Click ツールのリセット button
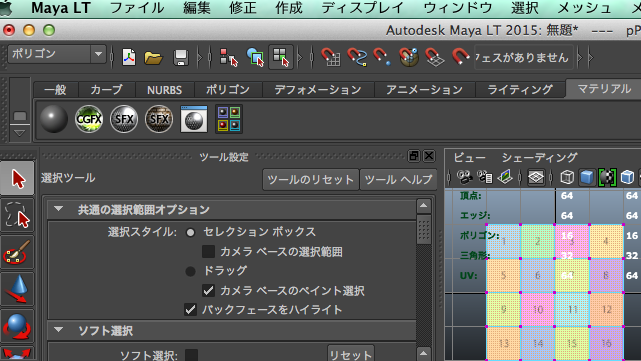Viewport: 641px width, 361px height. pos(311,179)
